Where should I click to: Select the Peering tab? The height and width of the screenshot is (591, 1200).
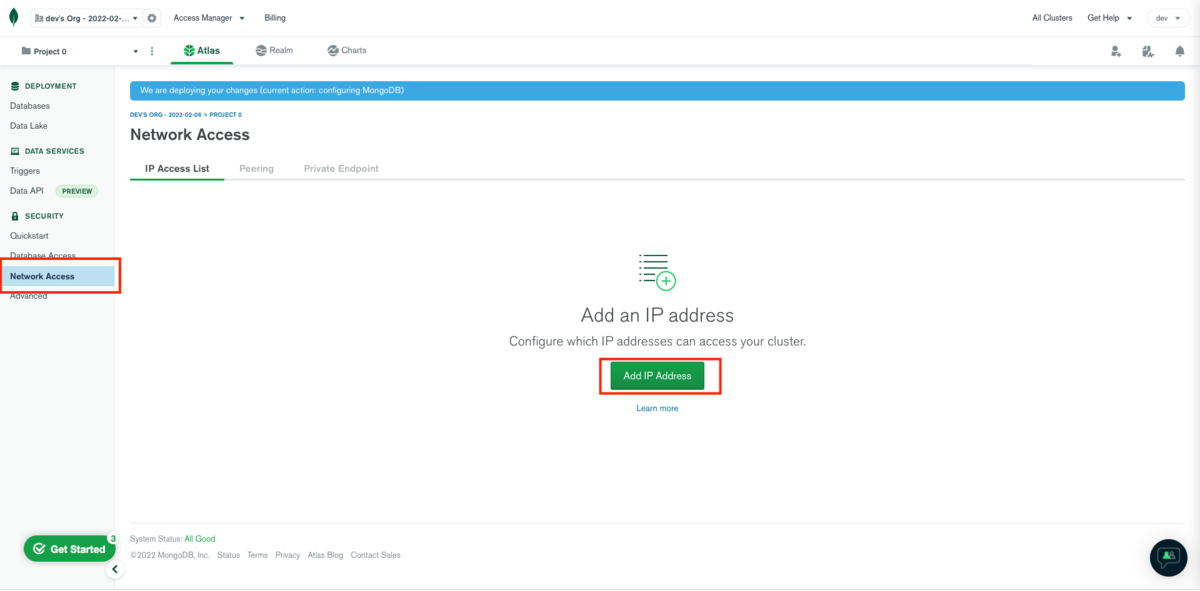pyautogui.click(x=256, y=169)
